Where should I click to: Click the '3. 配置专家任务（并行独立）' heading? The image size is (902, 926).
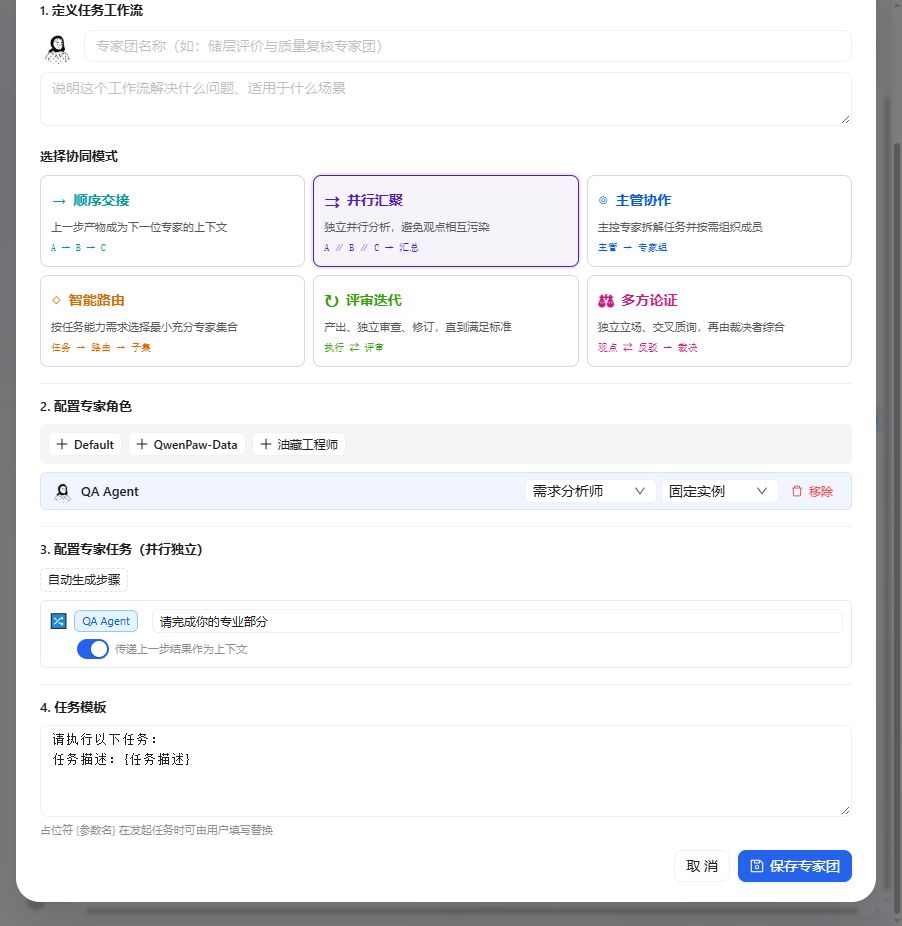click(121, 549)
